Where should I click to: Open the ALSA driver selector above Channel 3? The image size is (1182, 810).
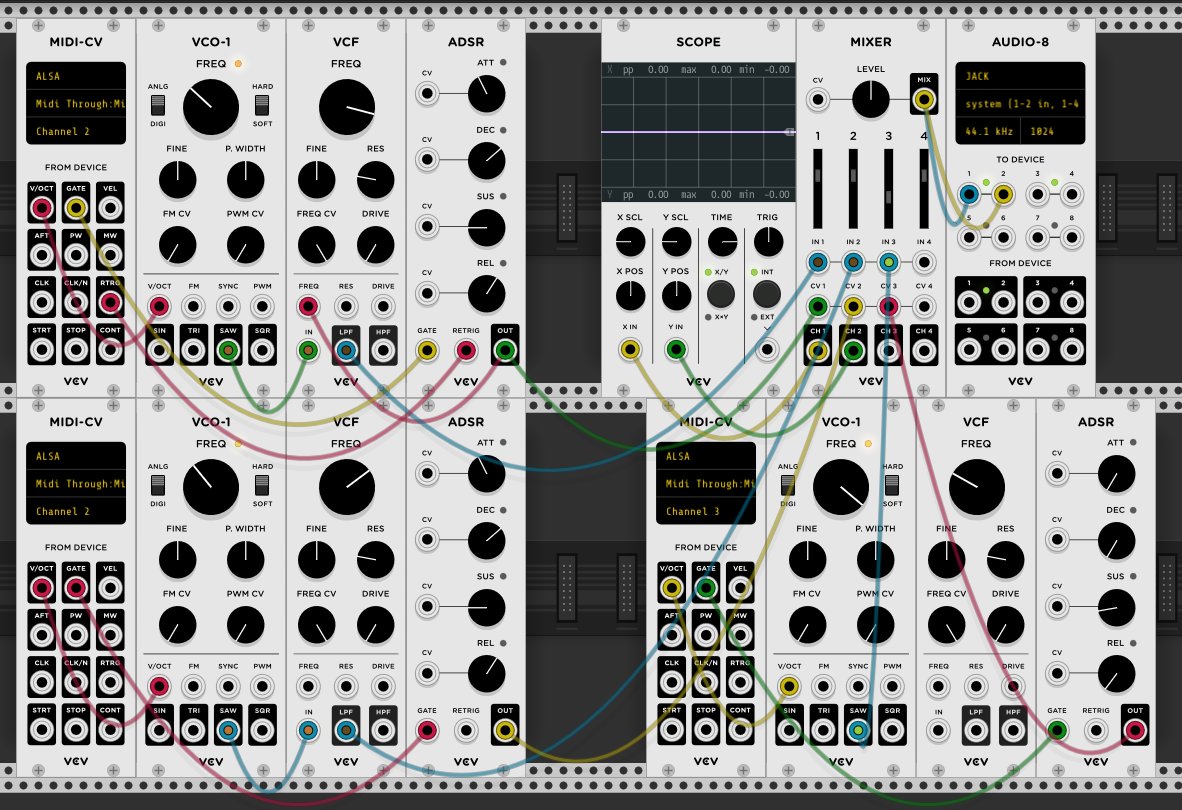[706, 456]
